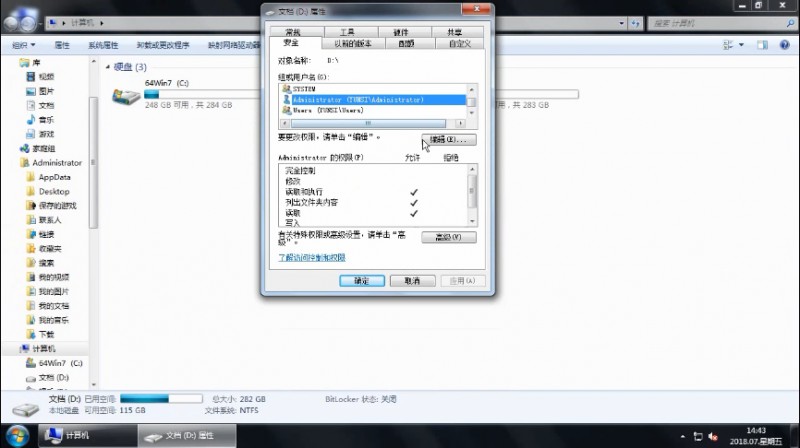Select the 计算机 computer icon in sidebar
The height and width of the screenshot is (448, 800).
[24, 349]
